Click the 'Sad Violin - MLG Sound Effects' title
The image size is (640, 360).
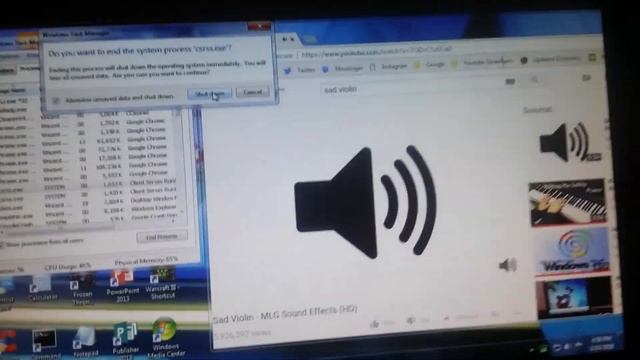coord(285,314)
